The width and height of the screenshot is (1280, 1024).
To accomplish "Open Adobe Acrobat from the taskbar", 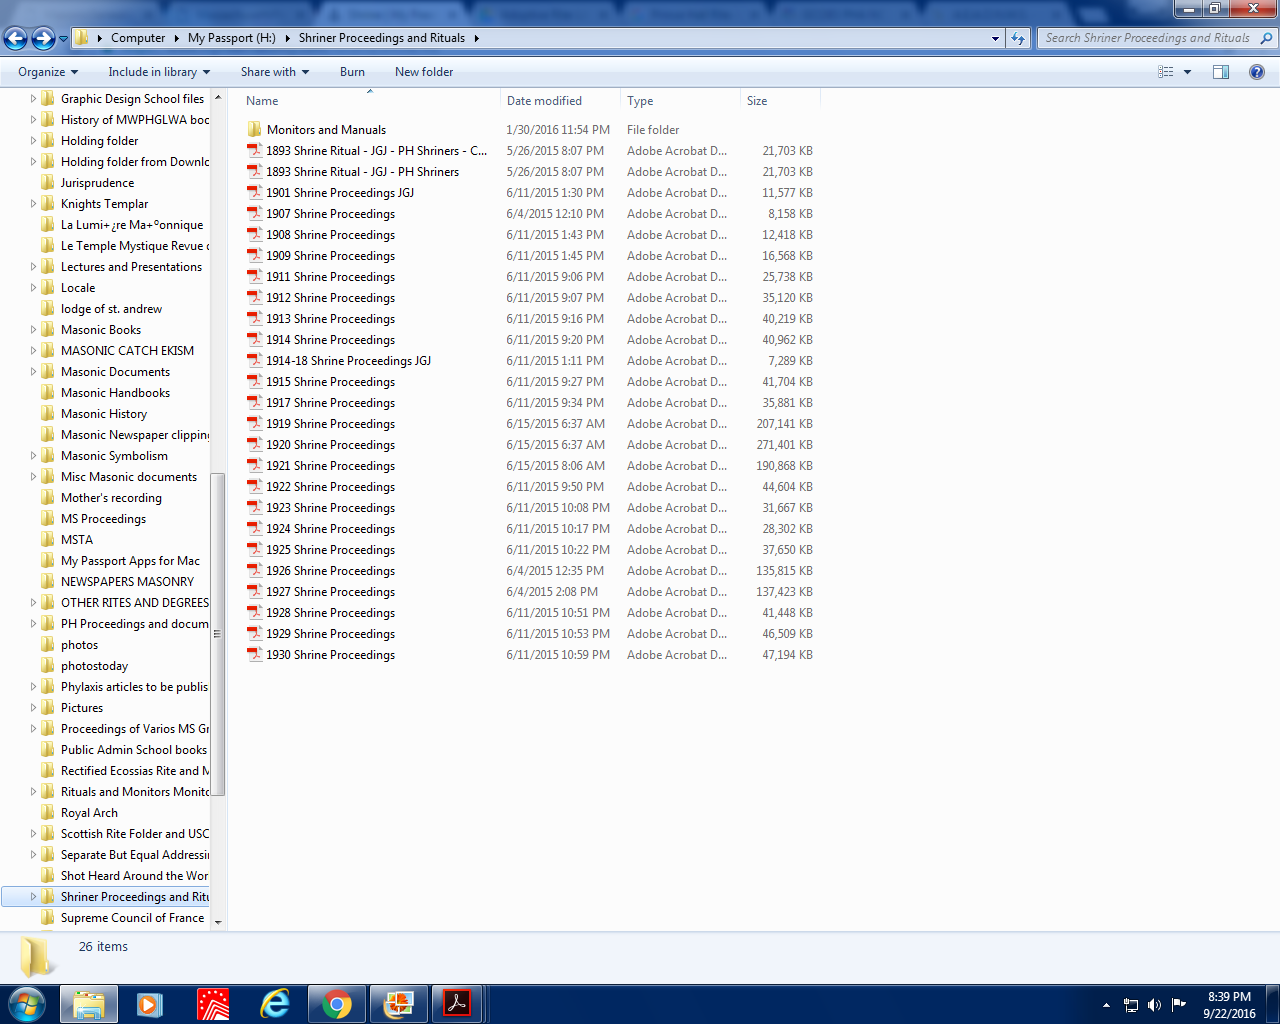I will click(x=457, y=1004).
